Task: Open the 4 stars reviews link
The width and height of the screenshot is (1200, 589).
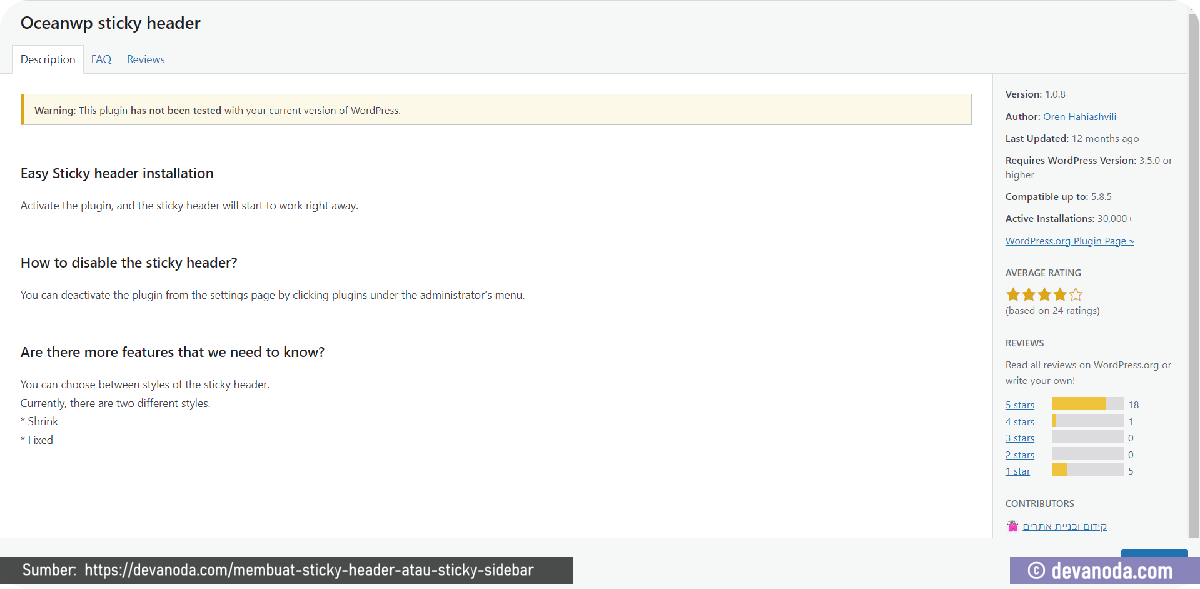Action: pos(1020,422)
